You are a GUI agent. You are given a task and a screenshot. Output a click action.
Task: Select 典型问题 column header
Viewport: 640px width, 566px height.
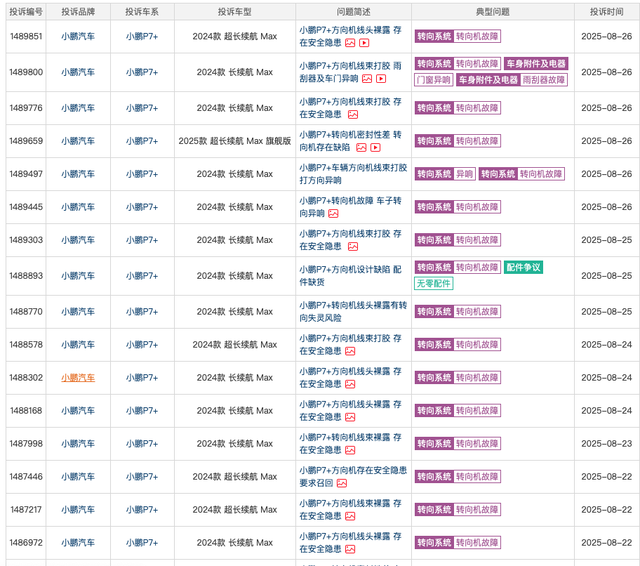pos(493,12)
